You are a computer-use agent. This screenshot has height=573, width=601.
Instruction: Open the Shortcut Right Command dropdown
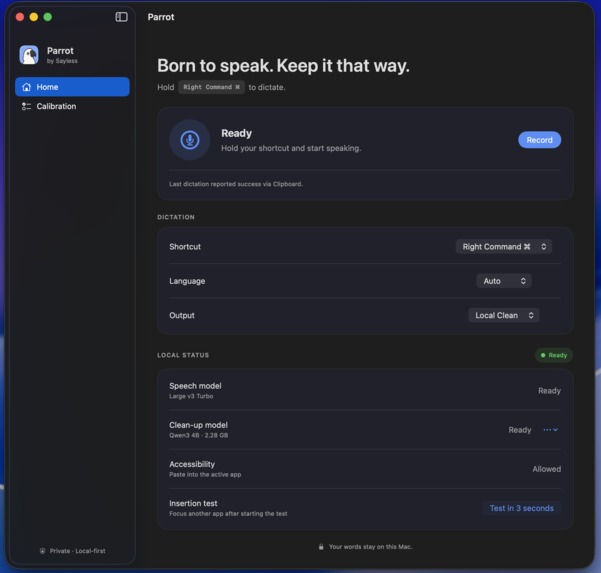click(504, 246)
